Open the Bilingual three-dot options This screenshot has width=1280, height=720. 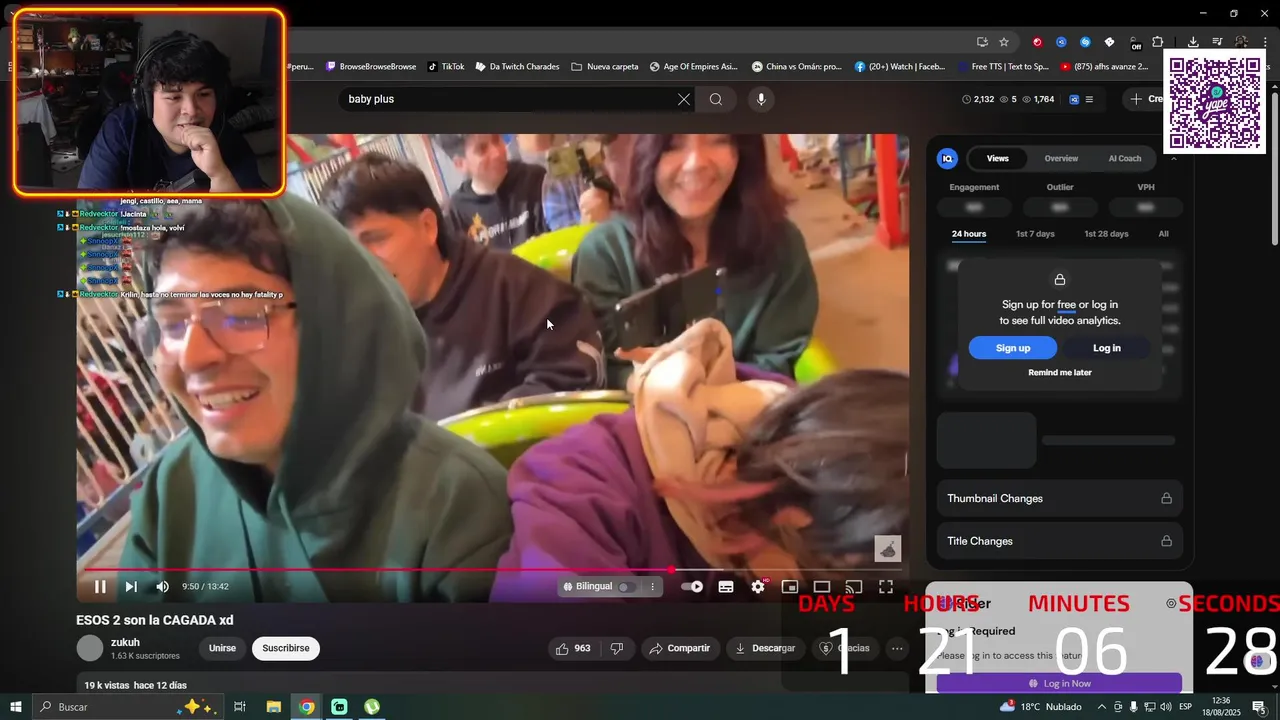(x=652, y=587)
